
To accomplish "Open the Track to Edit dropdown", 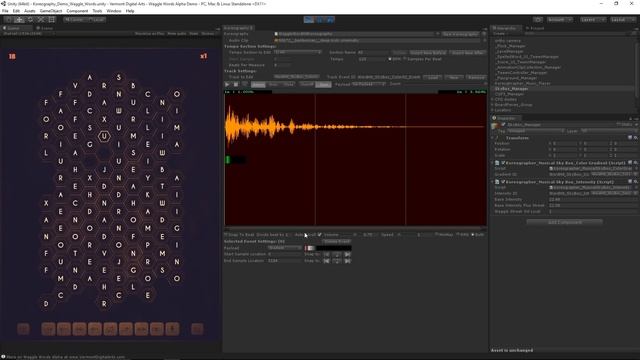I will pyautogui.click(x=297, y=77).
